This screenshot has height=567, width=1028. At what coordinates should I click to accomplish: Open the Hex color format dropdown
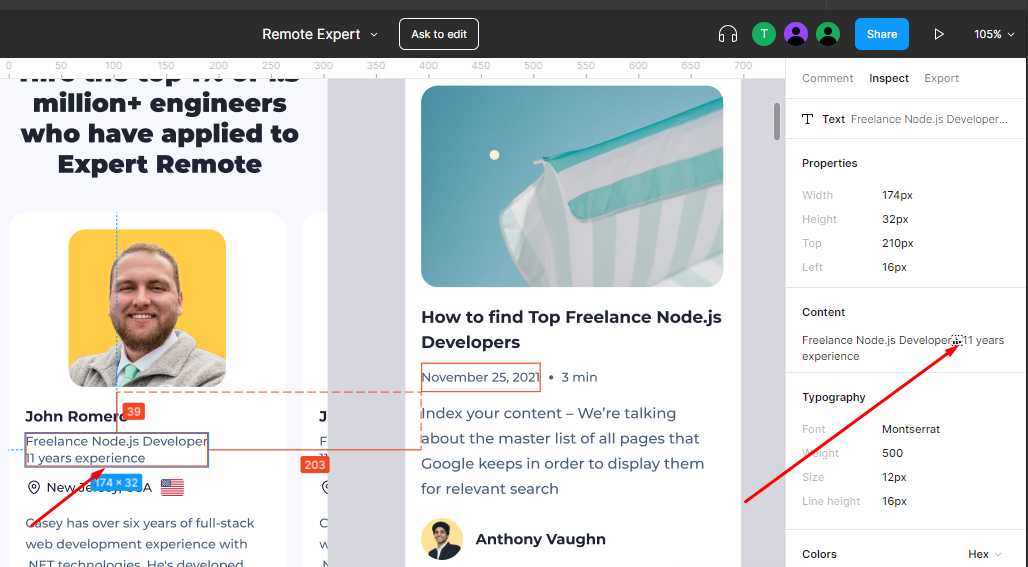tap(985, 554)
